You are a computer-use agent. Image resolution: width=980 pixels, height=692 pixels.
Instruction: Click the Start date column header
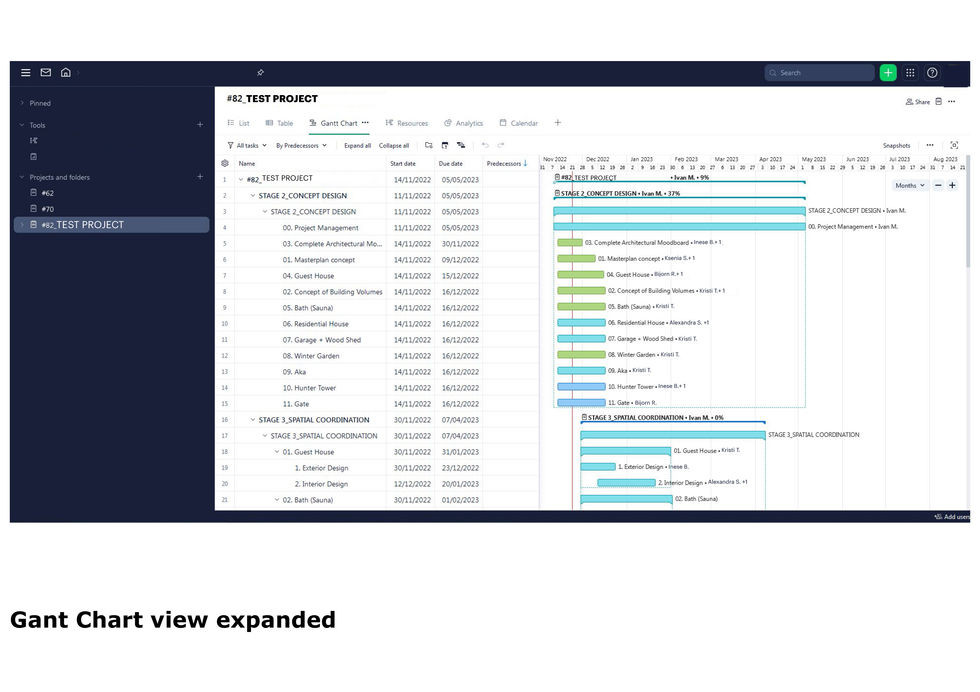(x=403, y=164)
